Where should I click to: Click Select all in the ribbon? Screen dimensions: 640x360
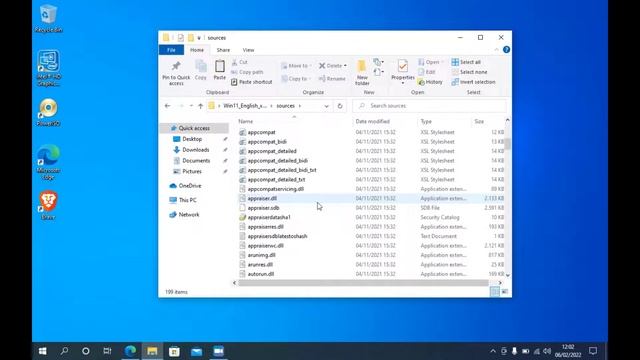point(466,62)
